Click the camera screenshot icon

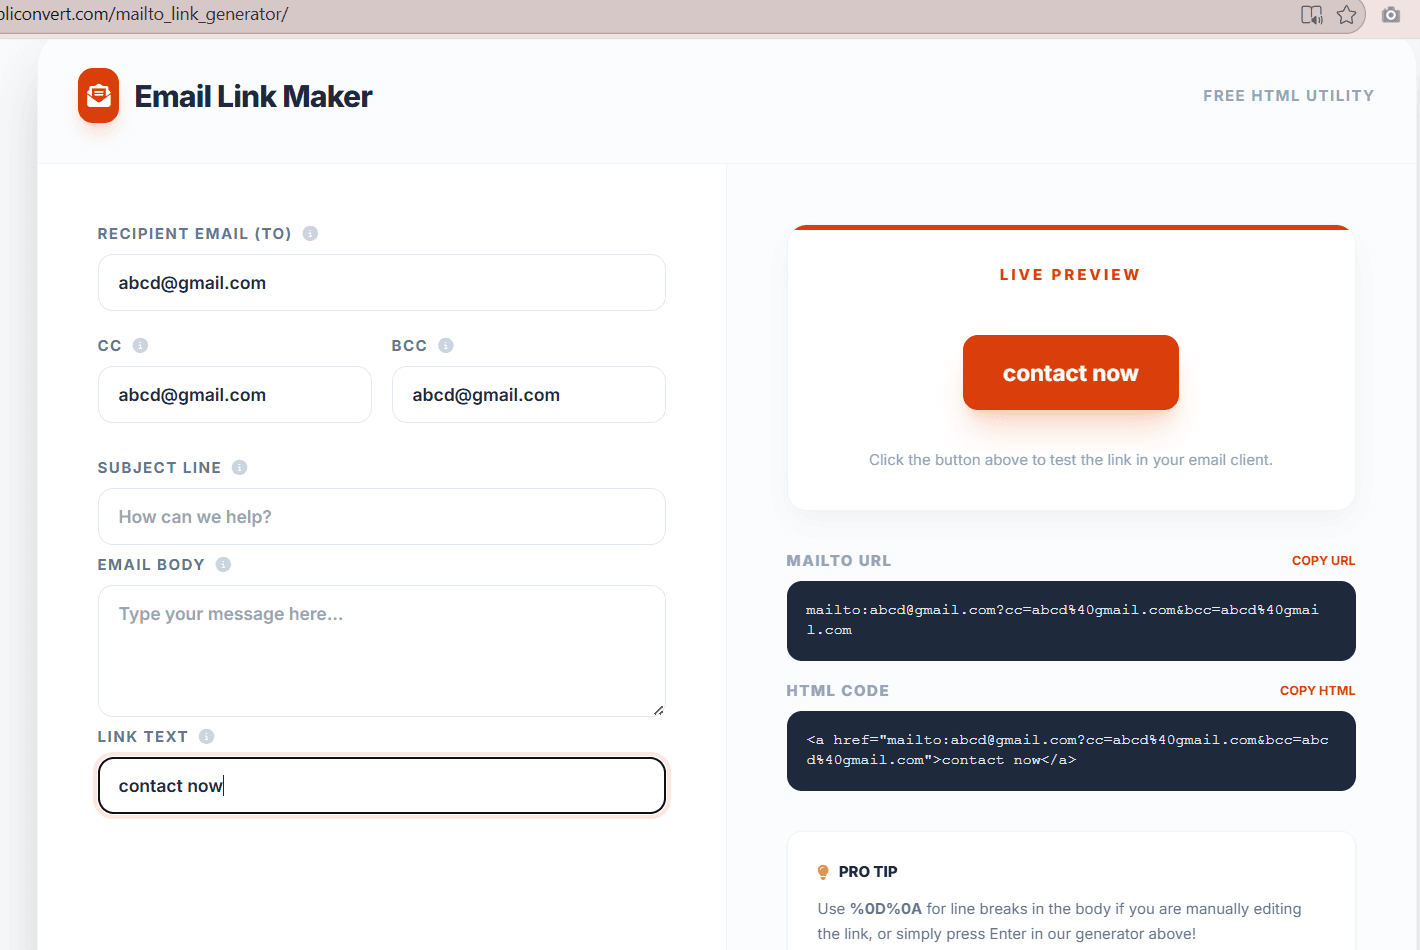tap(1391, 15)
